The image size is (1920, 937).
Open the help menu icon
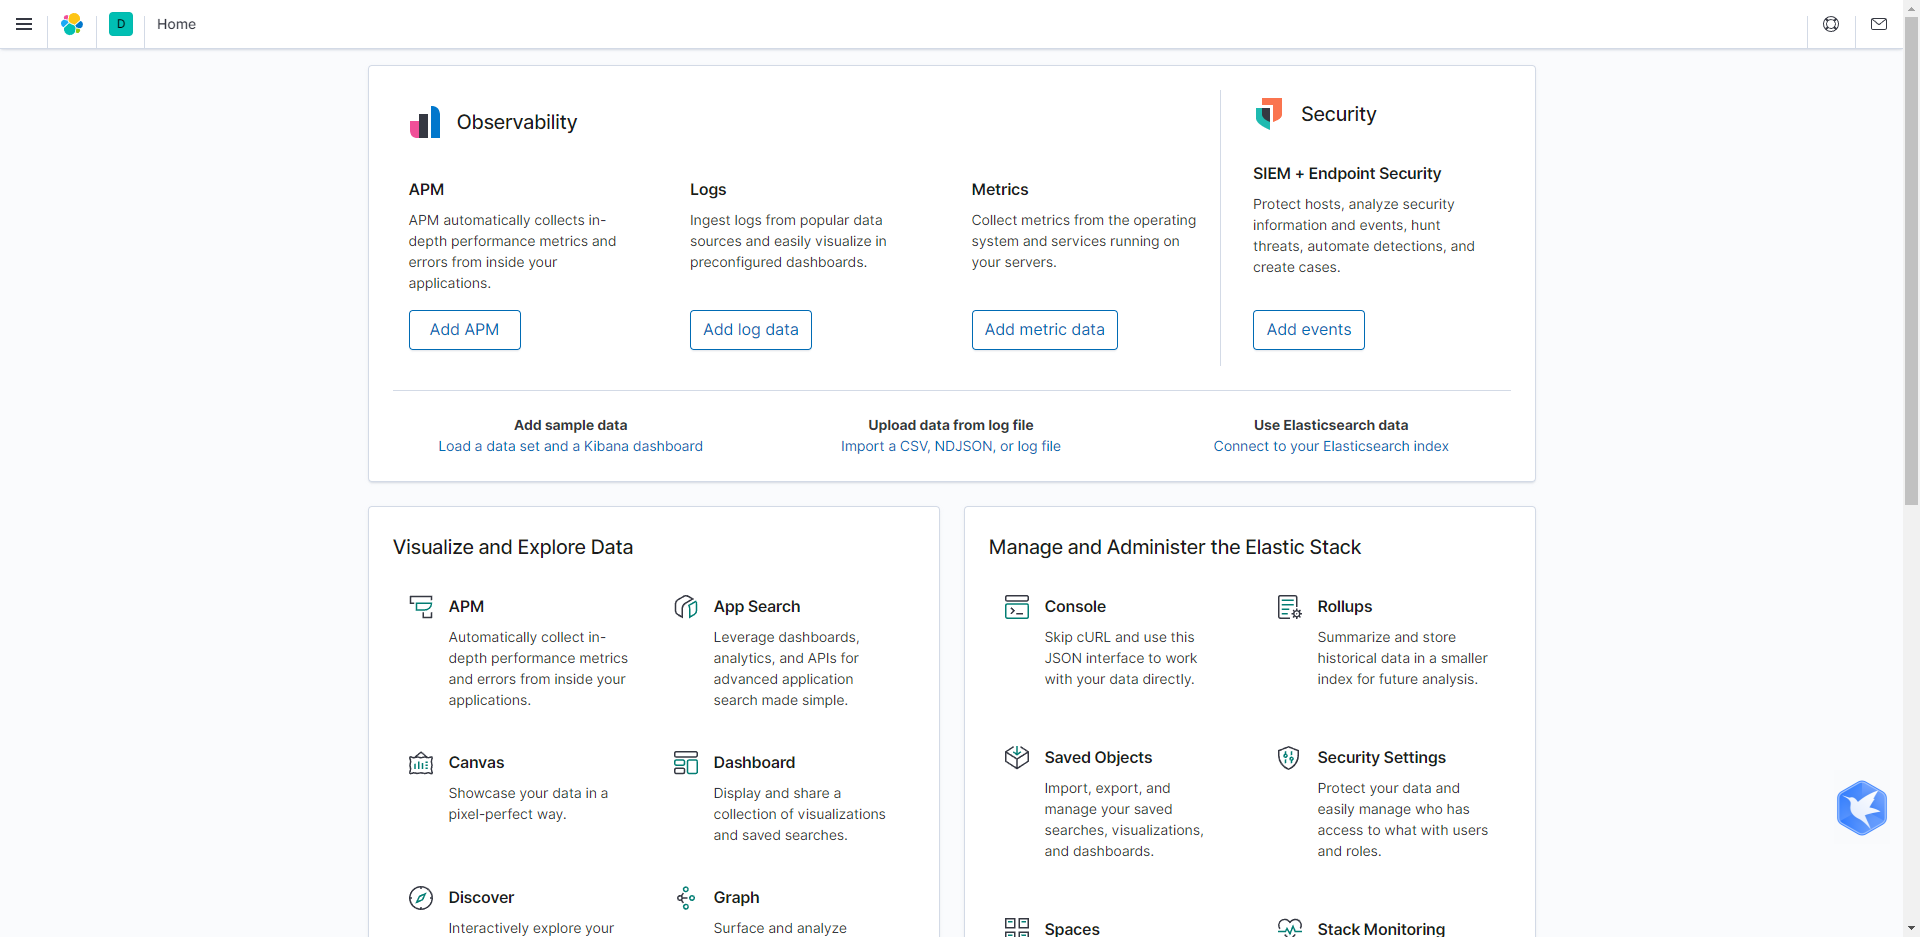1831,24
